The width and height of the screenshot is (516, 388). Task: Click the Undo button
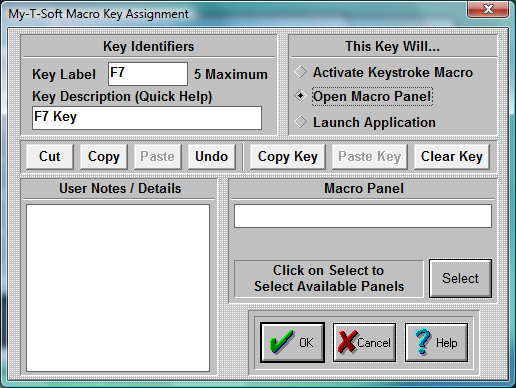pyautogui.click(x=212, y=157)
